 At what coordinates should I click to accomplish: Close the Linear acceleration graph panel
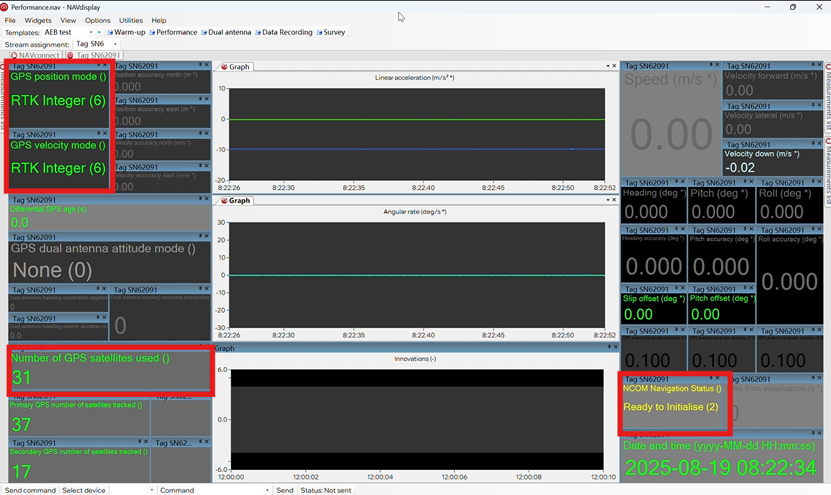(614, 66)
